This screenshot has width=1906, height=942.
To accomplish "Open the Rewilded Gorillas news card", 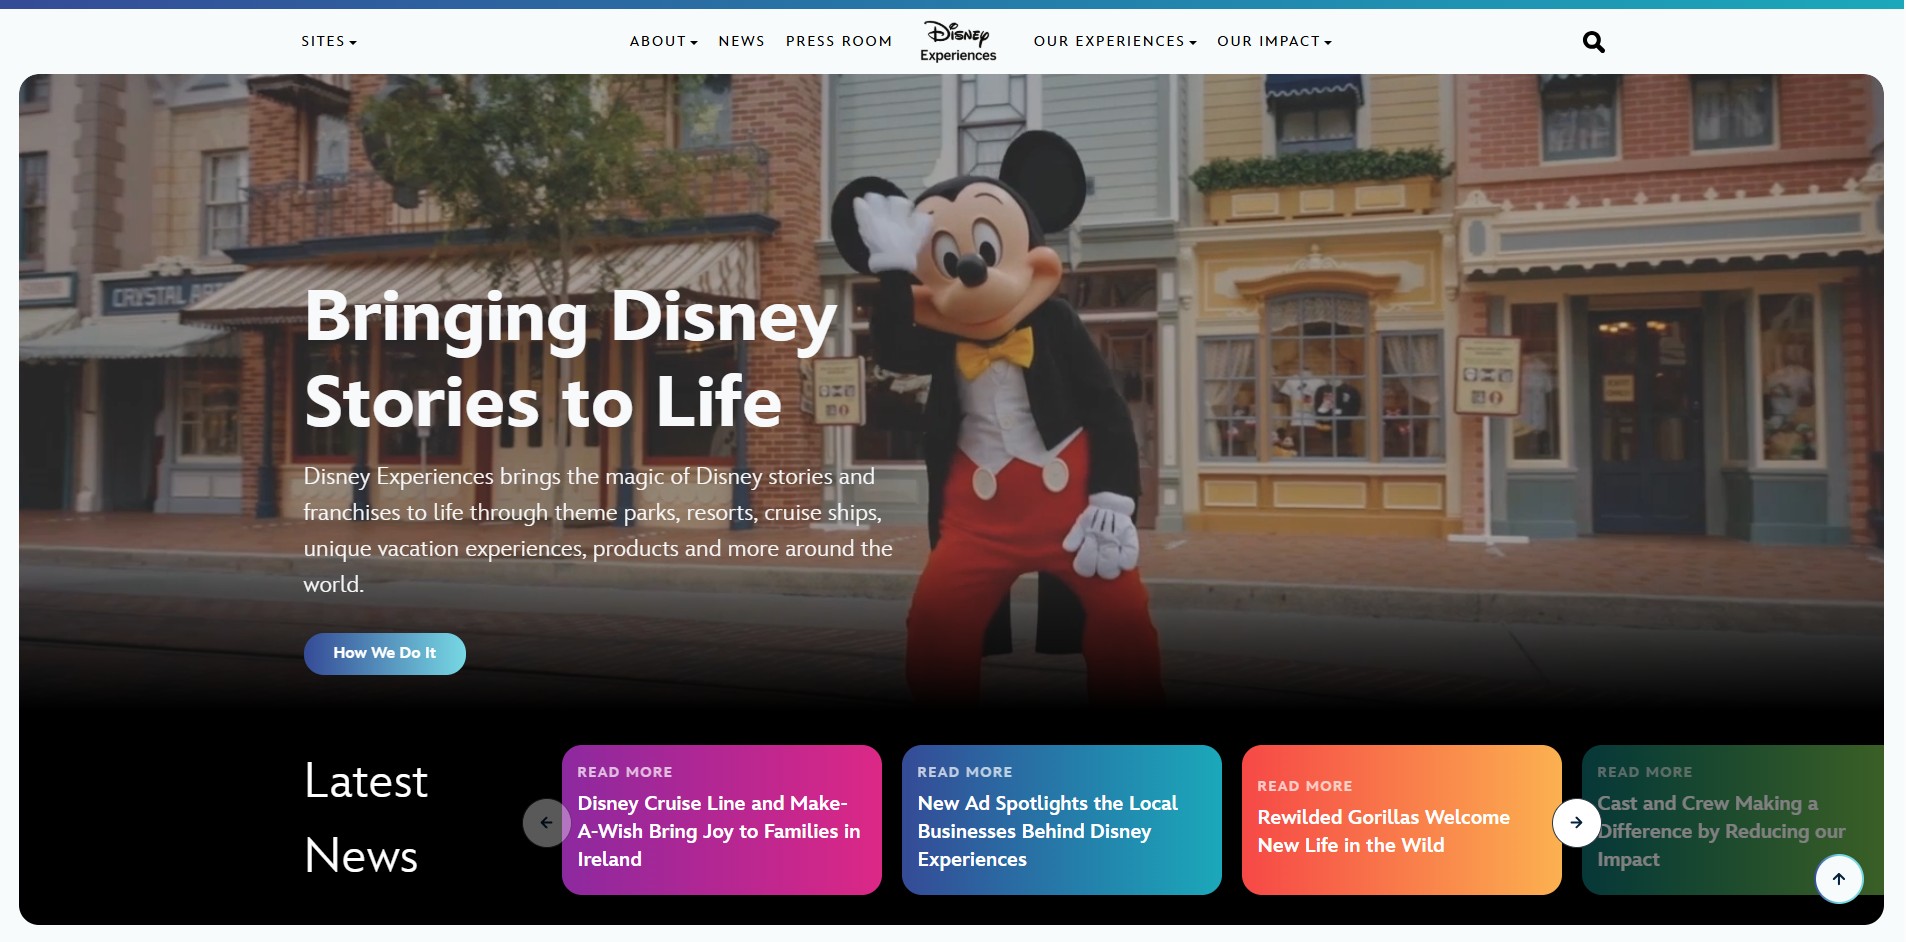I will click(x=1402, y=820).
